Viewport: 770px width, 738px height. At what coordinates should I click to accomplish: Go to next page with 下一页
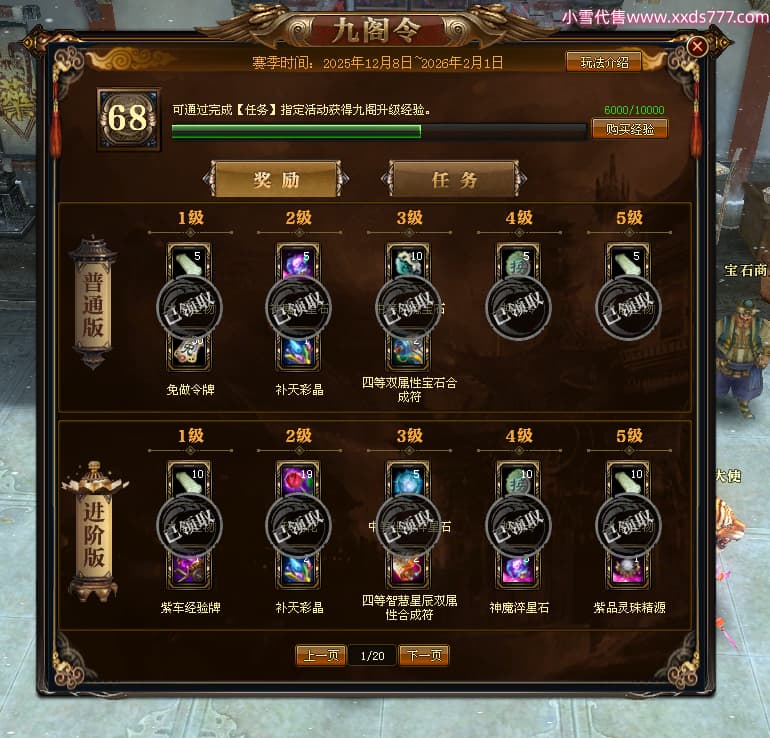424,655
